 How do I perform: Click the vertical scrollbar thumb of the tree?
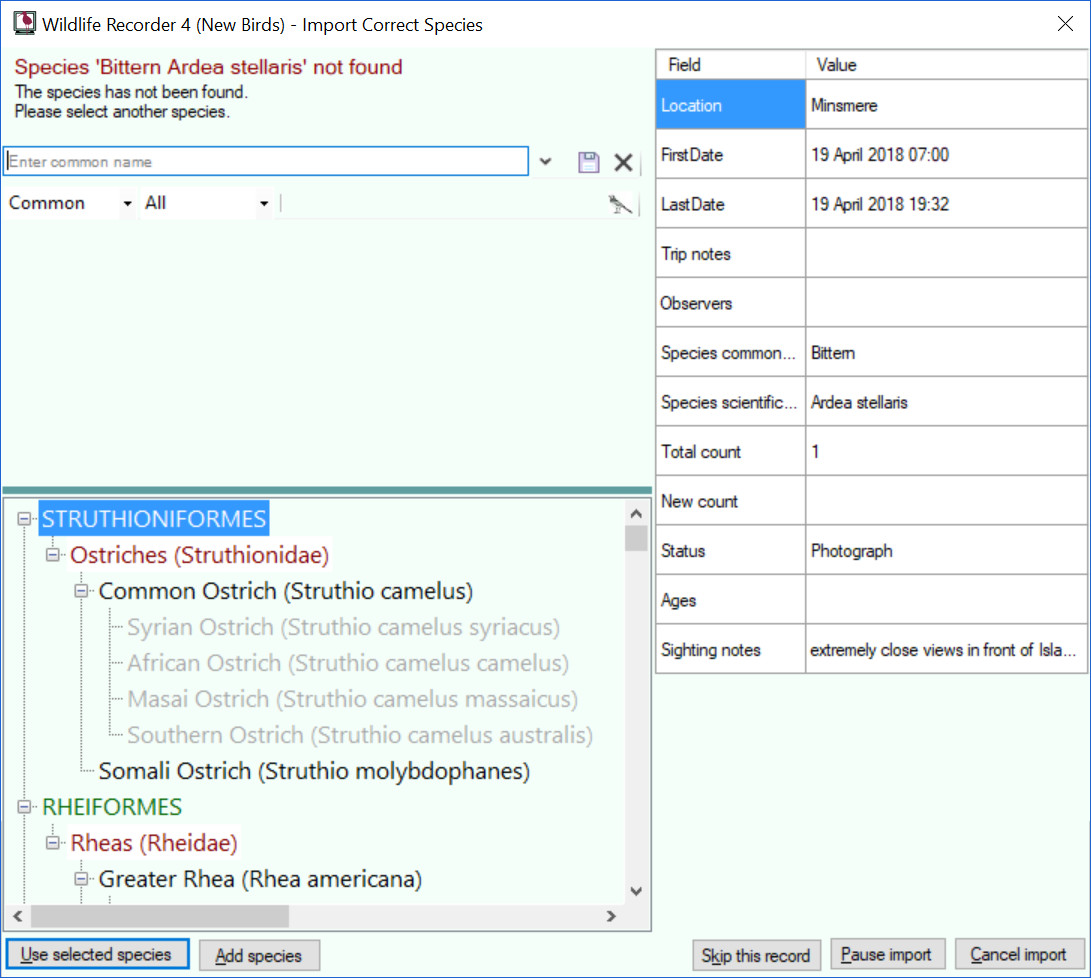[x=636, y=538]
